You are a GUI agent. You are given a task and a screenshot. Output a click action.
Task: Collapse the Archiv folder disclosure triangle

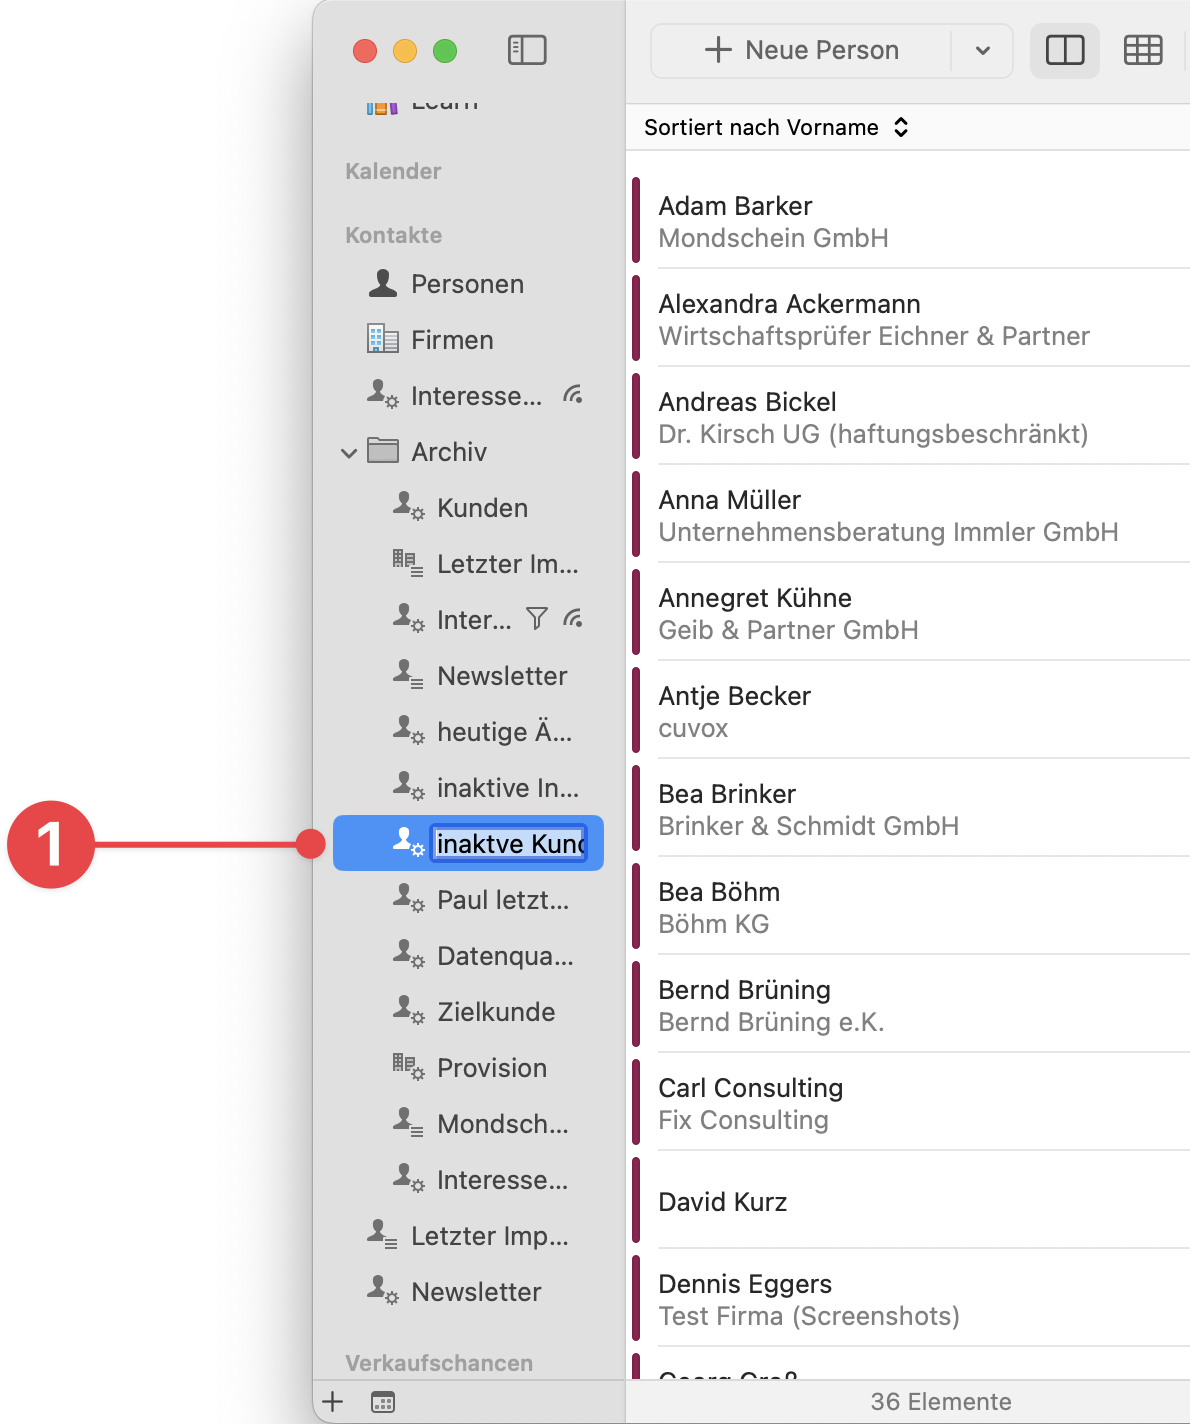349,452
